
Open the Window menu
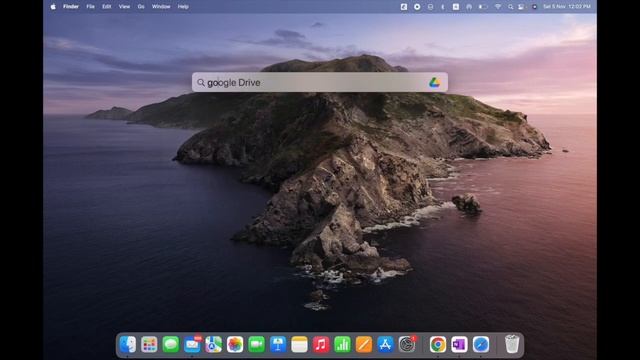[x=161, y=7]
